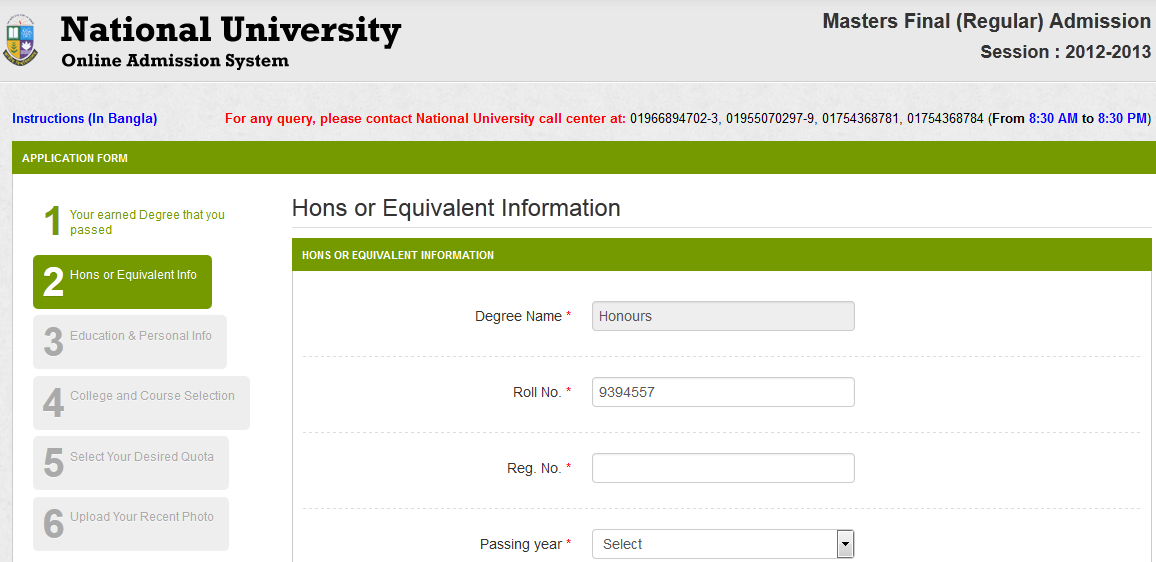
Task: Click the Degree Name field showing Honours
Action: tap(723, 316)
